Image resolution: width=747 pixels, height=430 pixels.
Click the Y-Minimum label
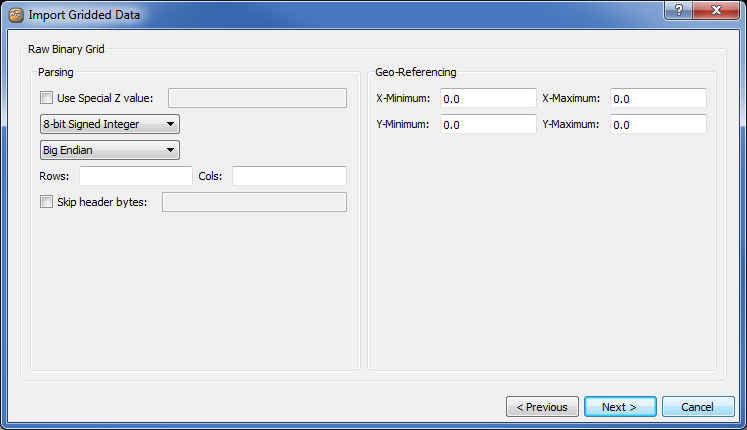403,124
